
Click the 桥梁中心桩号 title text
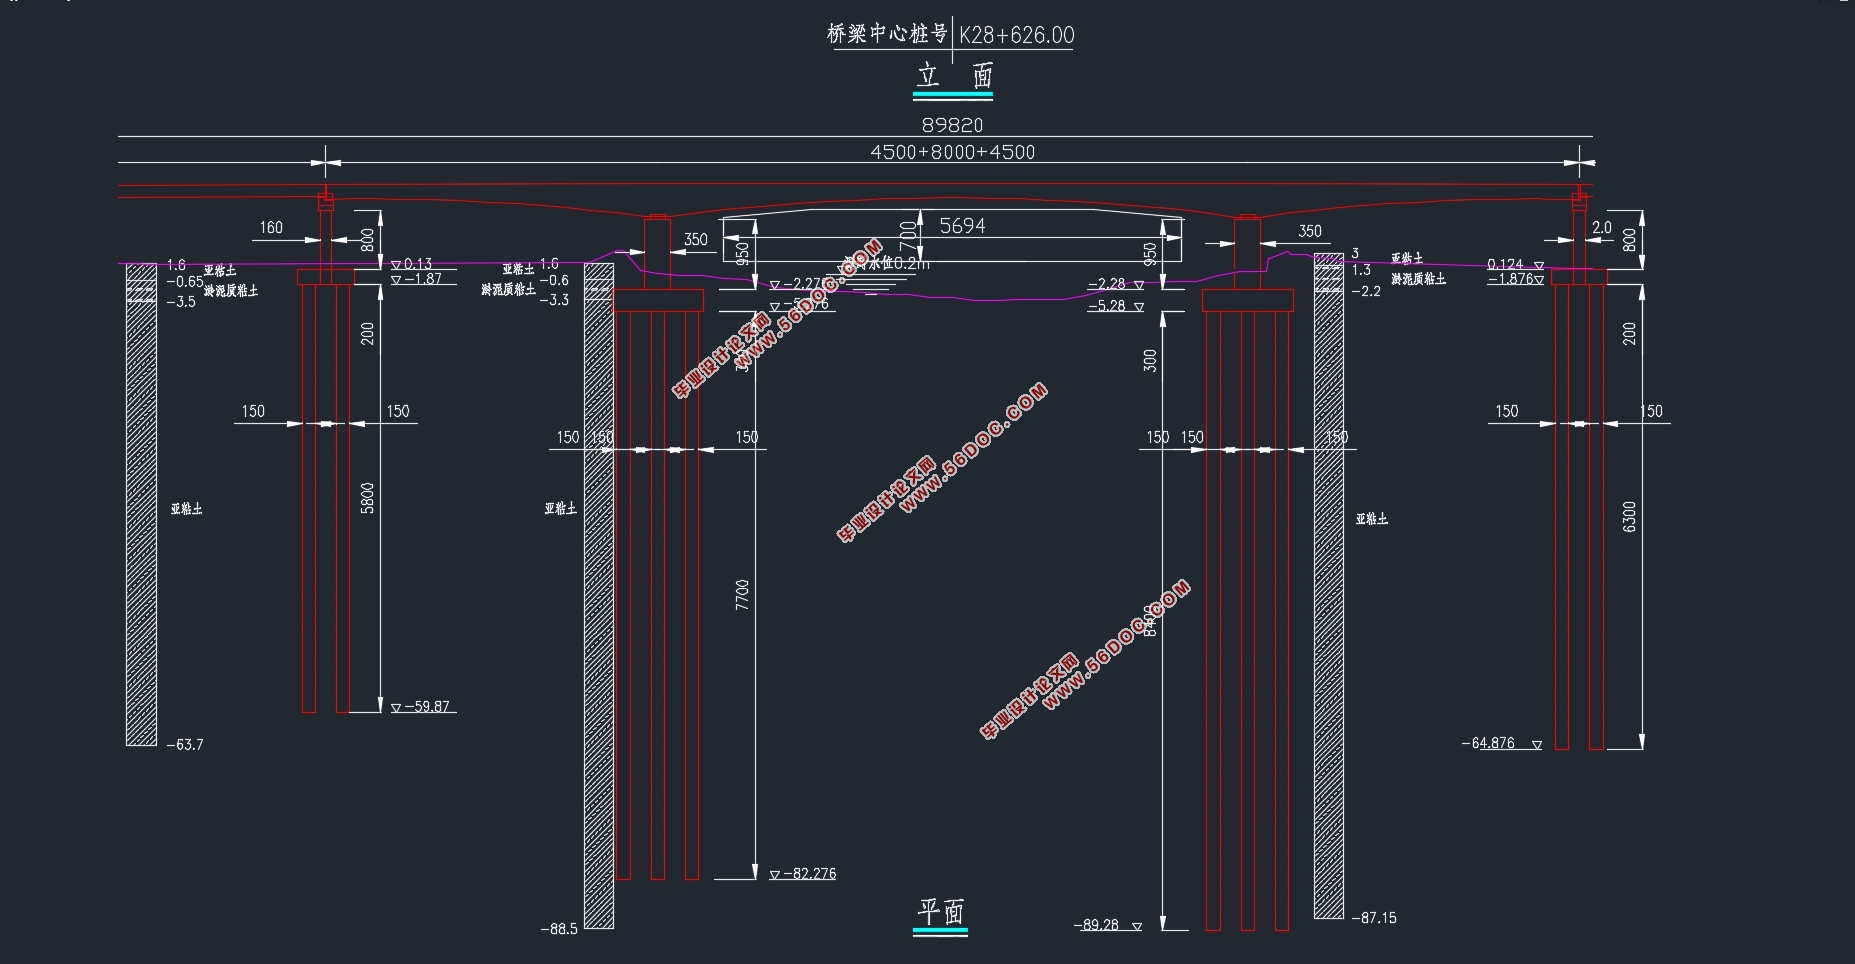(x=887, y=34)
